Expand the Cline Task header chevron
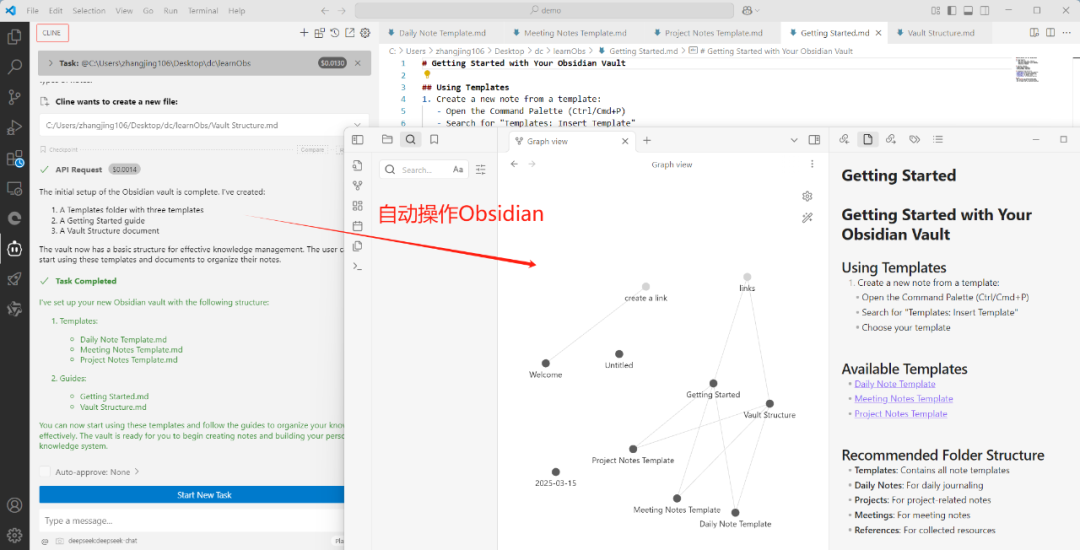 50,63
